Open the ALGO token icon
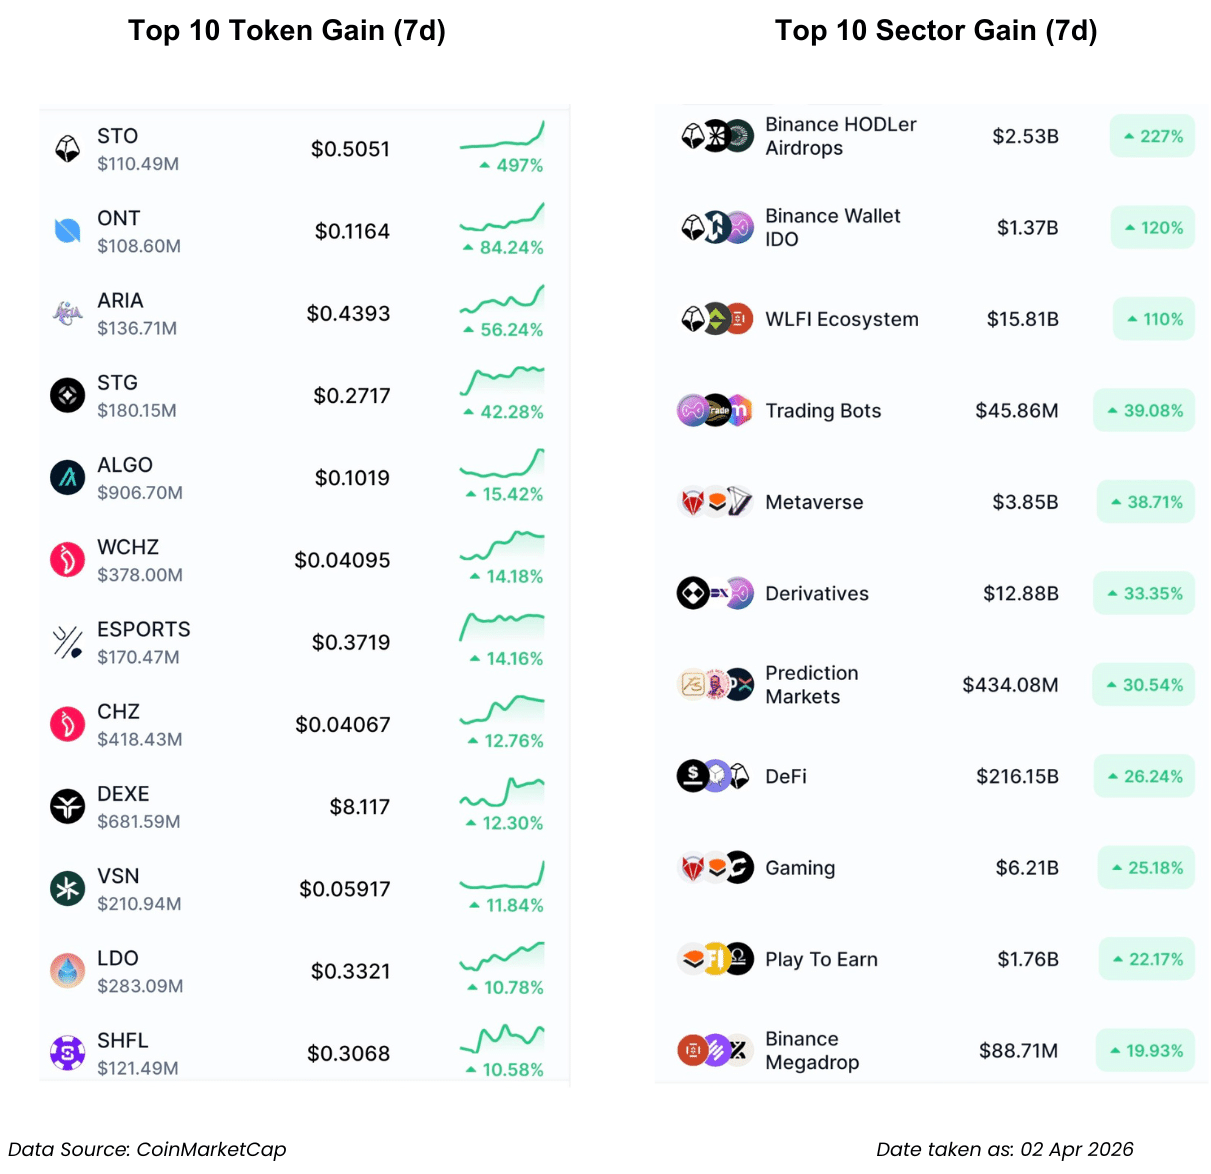Image resolution: width=1211 pixels, height=1174 pixels. [67, 478]
